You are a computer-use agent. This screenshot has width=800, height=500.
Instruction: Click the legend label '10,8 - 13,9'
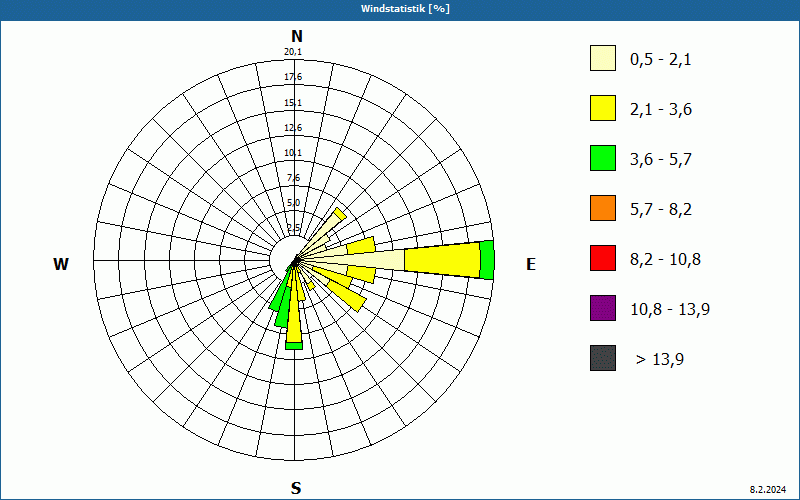[x=670, y=310]
